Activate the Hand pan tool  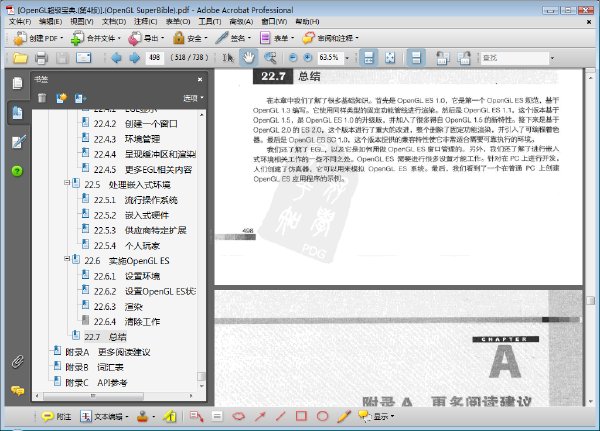[x=248, y=58]
